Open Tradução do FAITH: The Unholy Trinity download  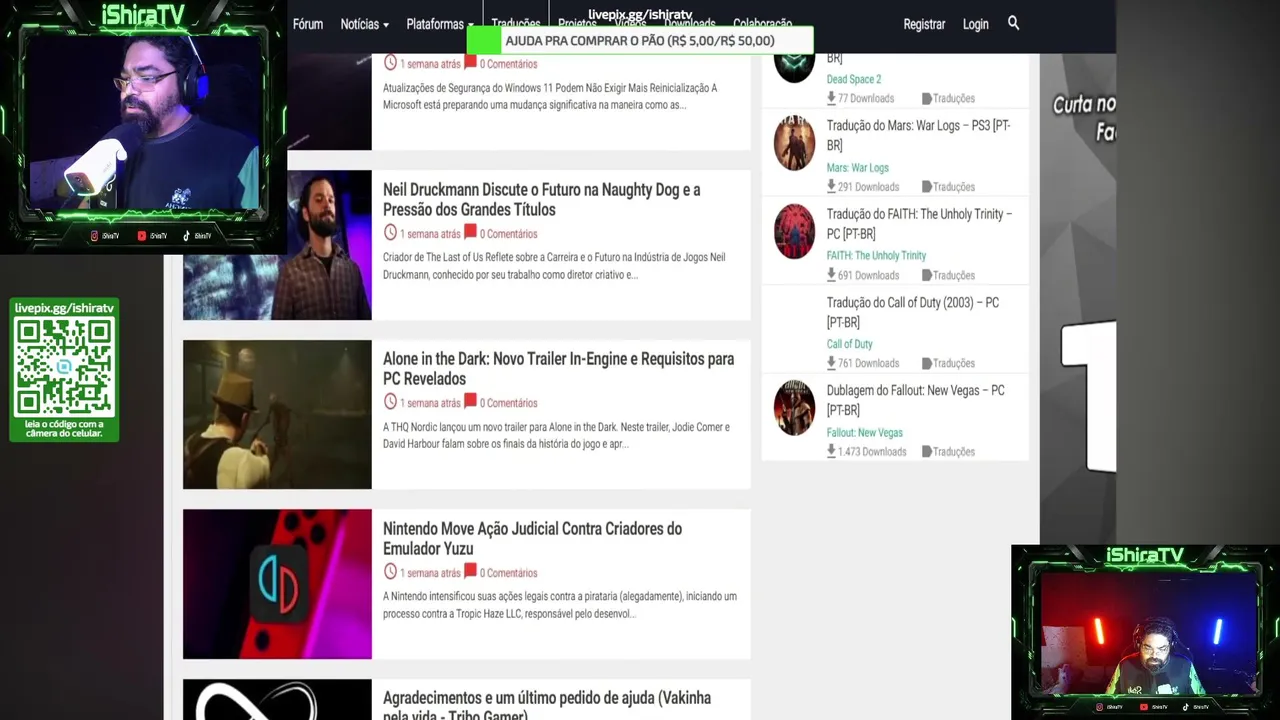[x=919, y=224]
